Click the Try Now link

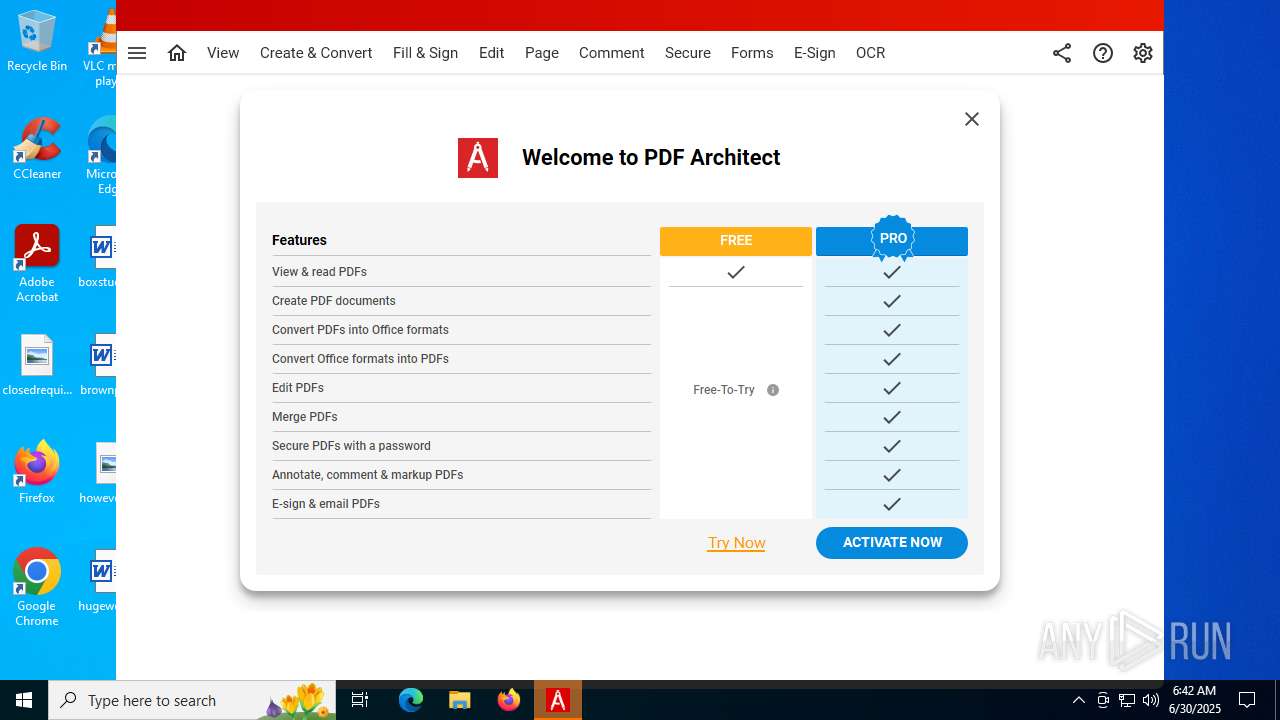coord(736,543)
